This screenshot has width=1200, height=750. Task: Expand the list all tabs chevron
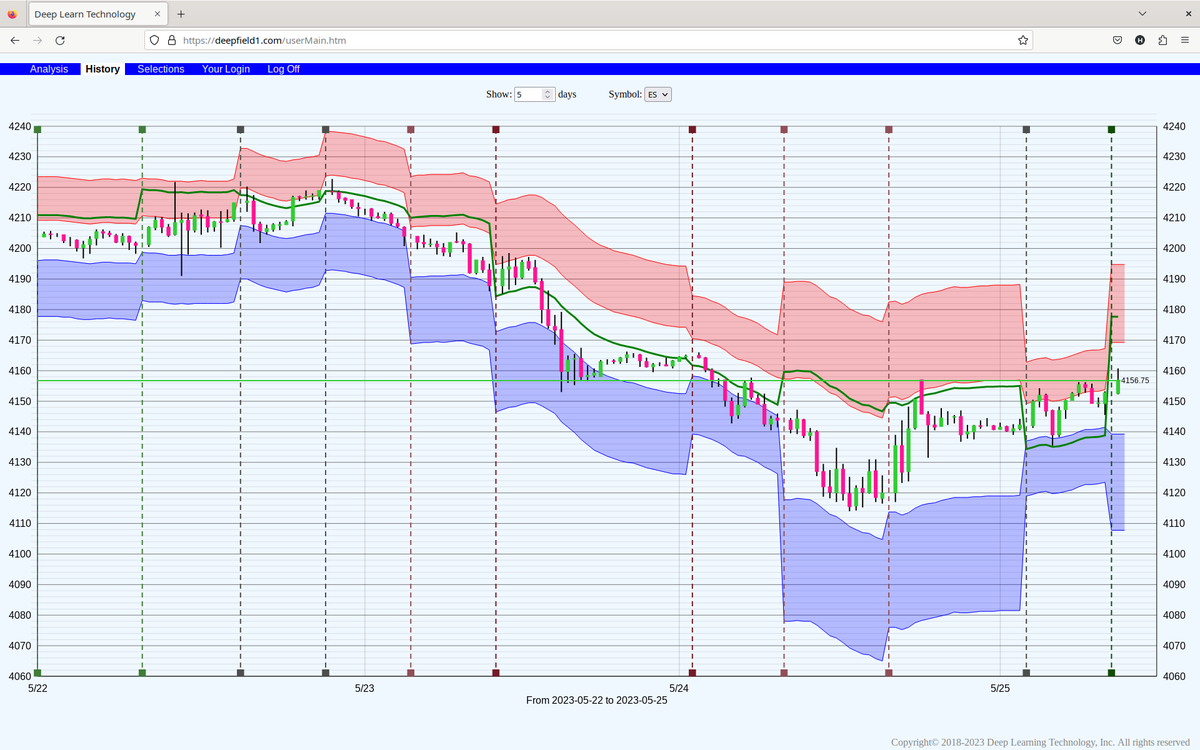(x=1143, y=14)
